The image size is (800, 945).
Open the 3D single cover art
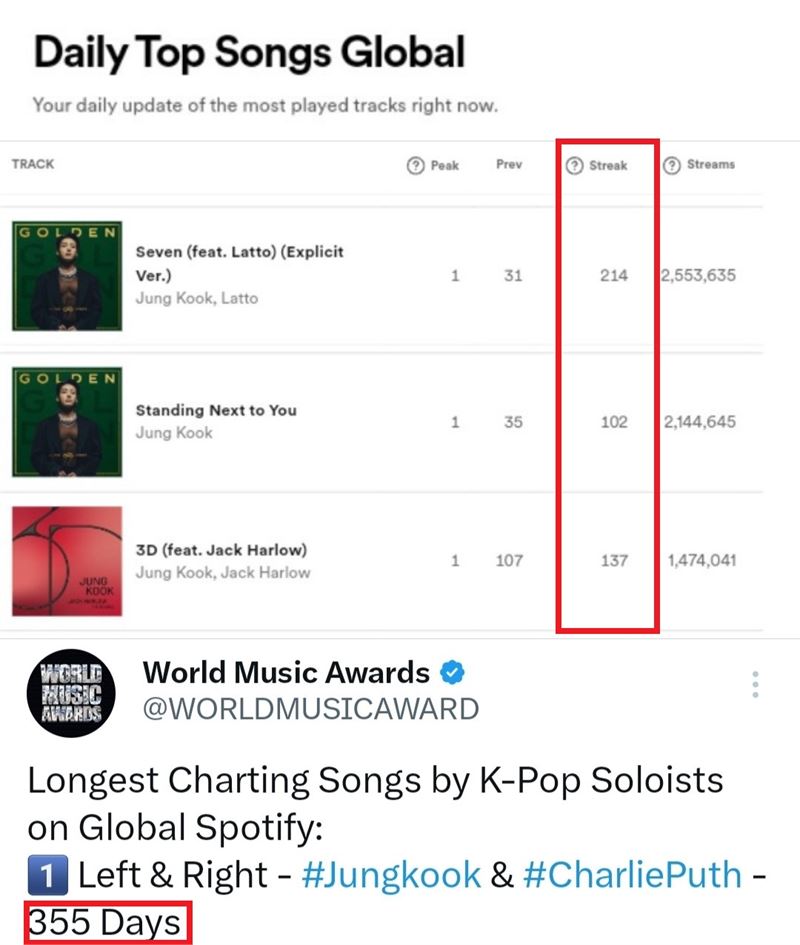pos(65,562)
